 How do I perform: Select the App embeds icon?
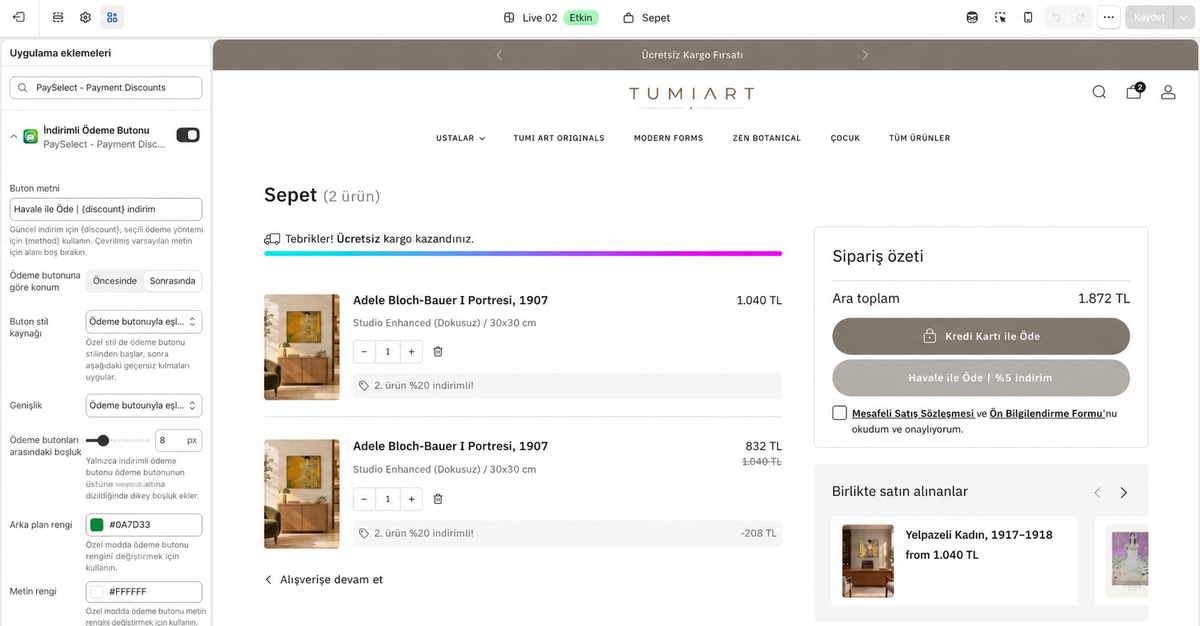coord(112,17)
